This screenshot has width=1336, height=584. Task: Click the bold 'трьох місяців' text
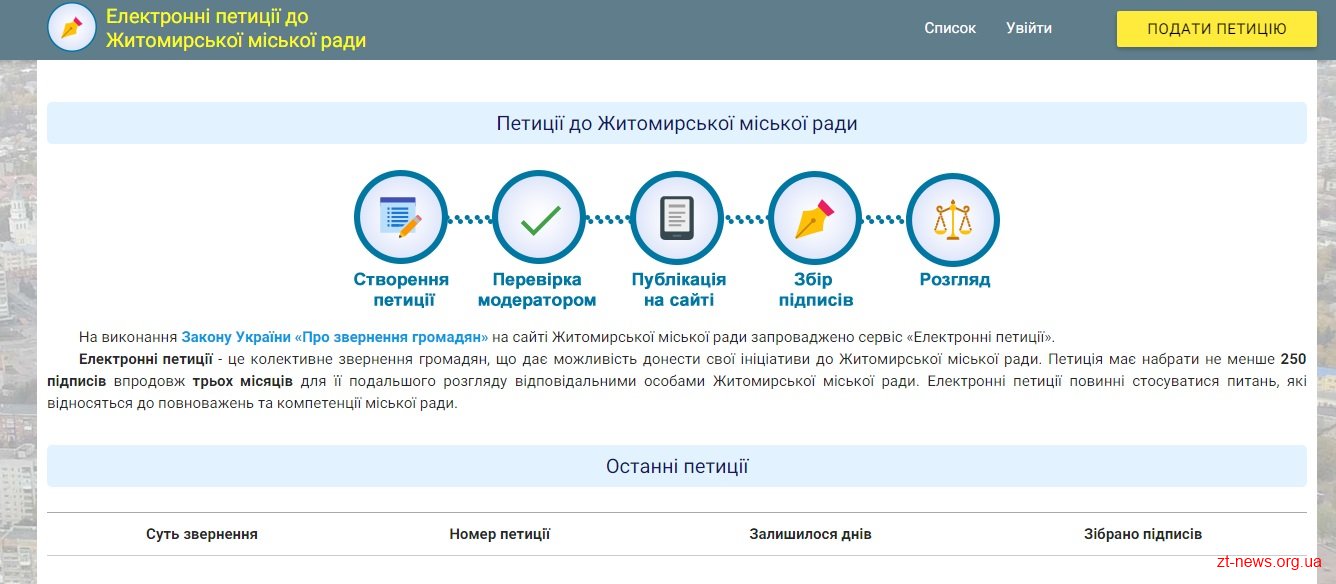[x=243, y=381]
